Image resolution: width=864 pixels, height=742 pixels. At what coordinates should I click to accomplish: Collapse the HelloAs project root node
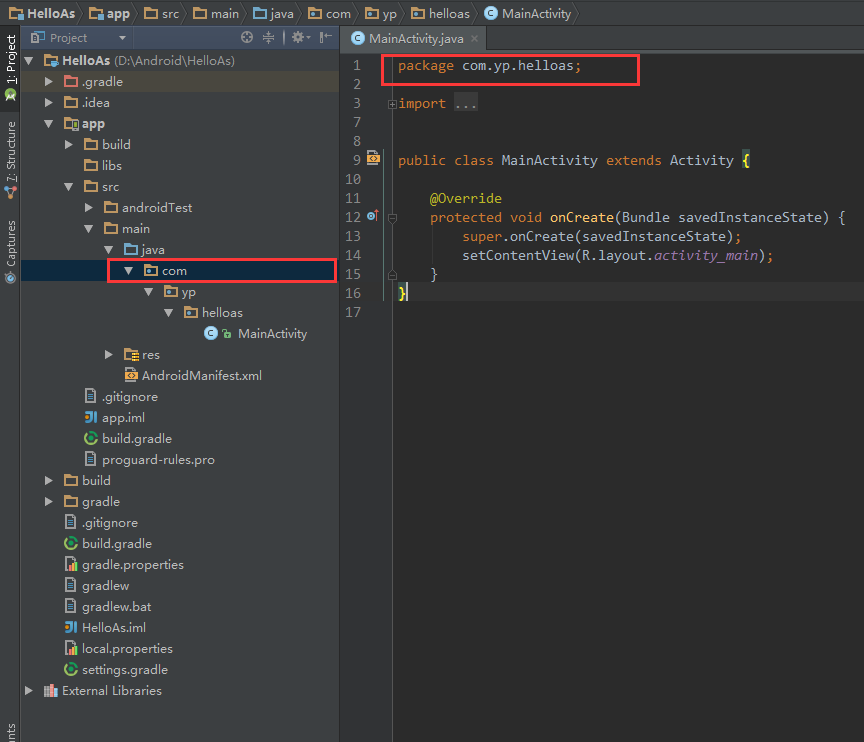[x=29, y=61]
